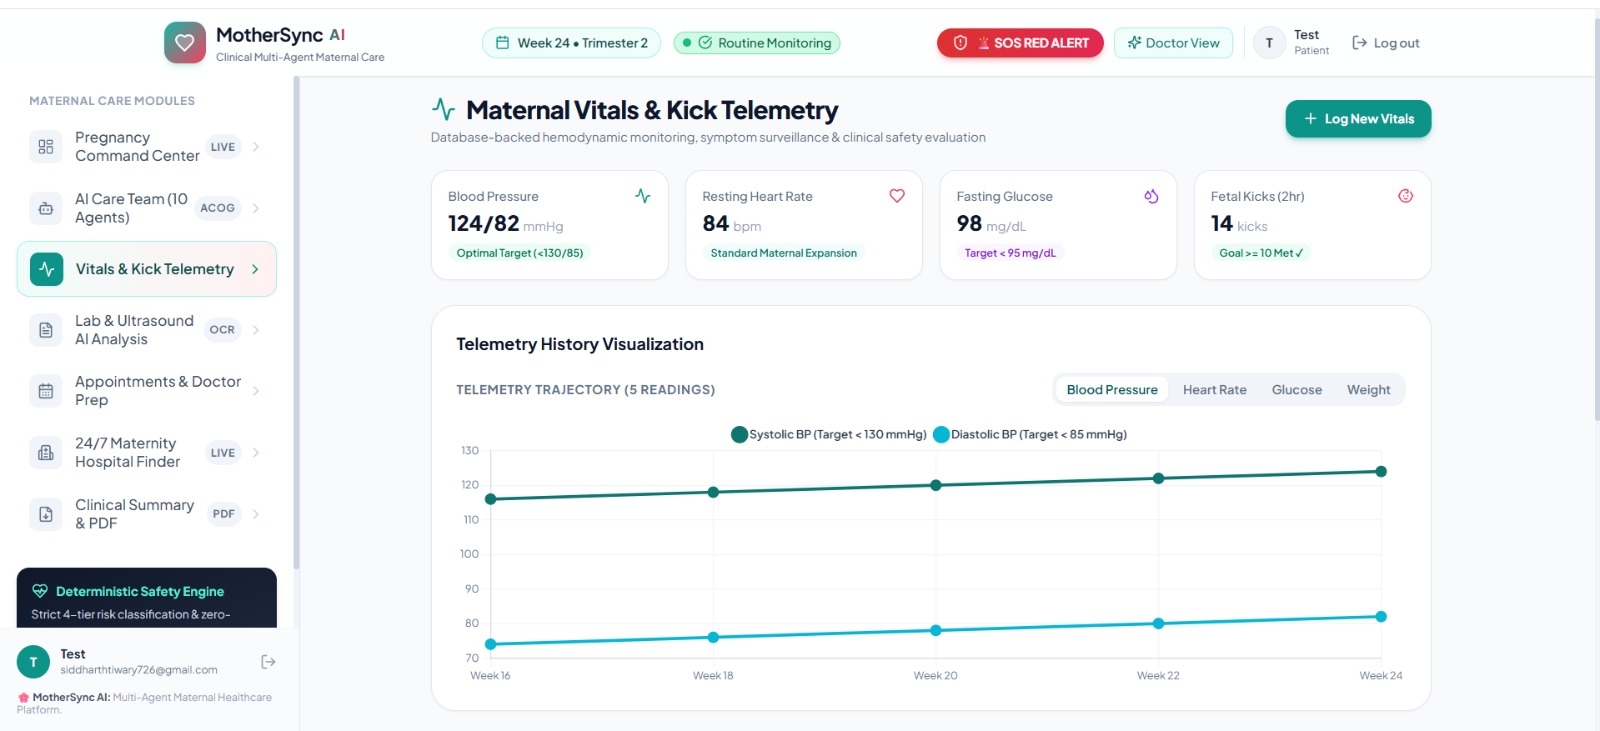Image resolution: width=1600 pixels, height=731 pixels.
Task: Expand the Vitals & Kick Telemetry chevron
Action: (x=256, y=269)
